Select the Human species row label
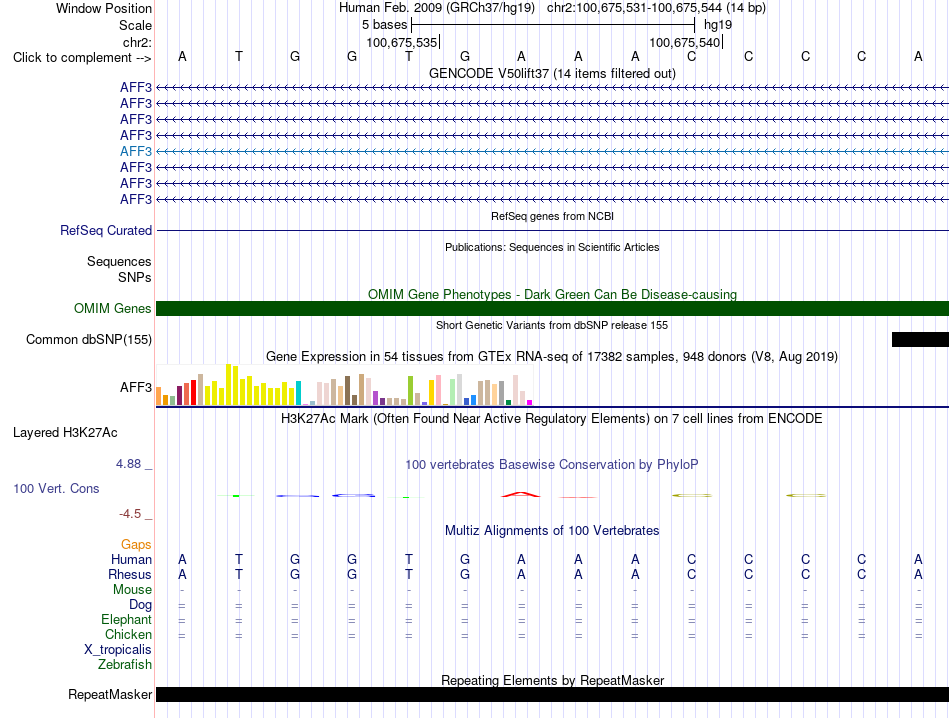Viewport: 950px width, 718px height. (x=131, y=559)
